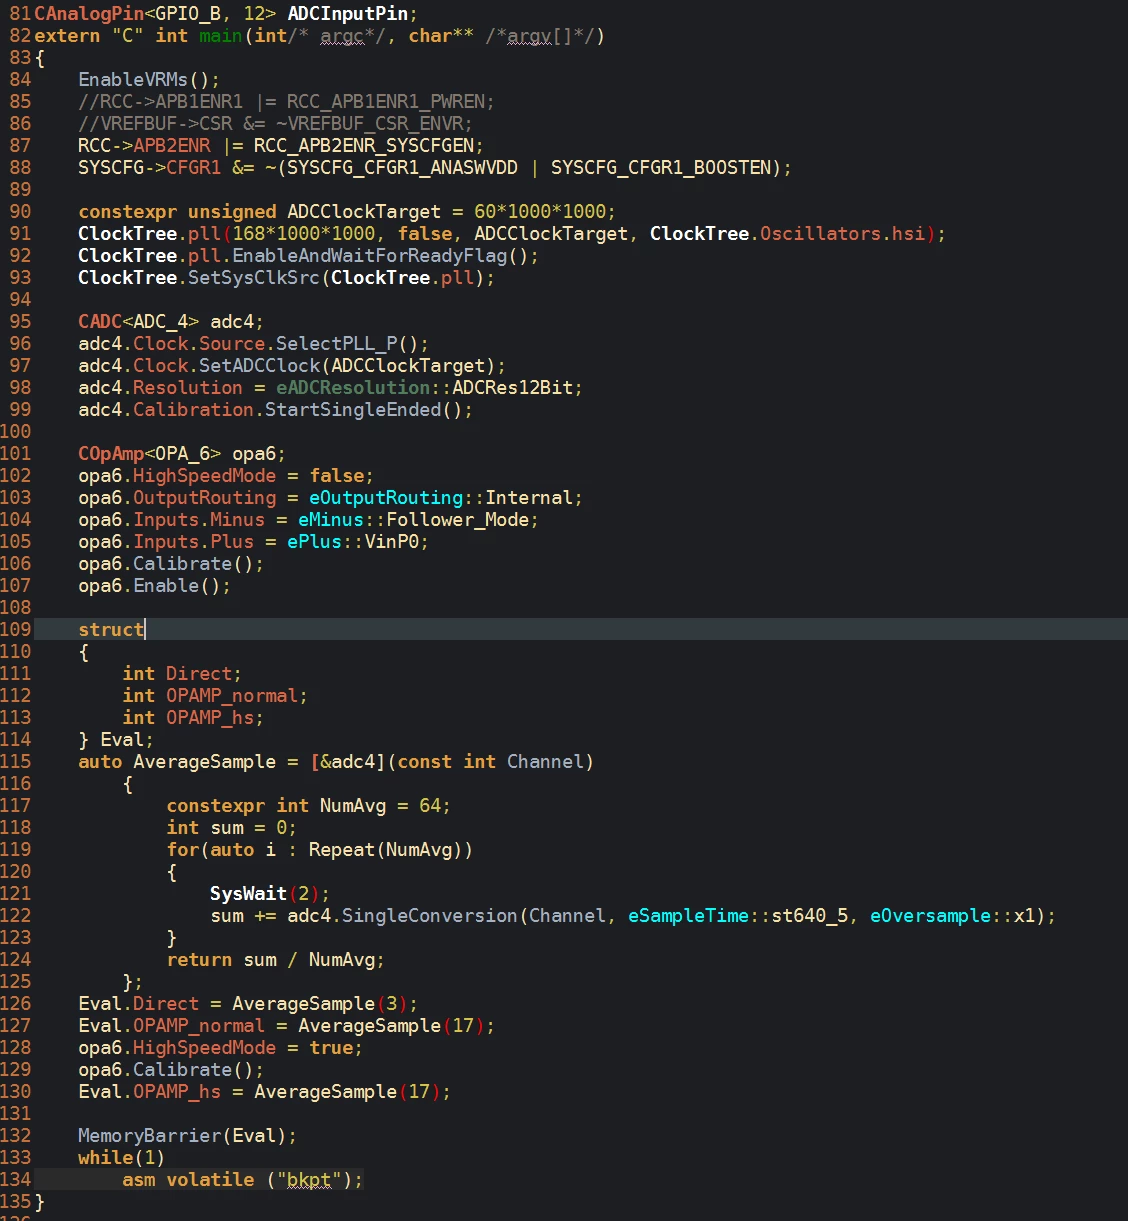Click the '60*1000*1000' value on line 90
The width and height of the screenshot is (1128, 1221).
(540, 211)
